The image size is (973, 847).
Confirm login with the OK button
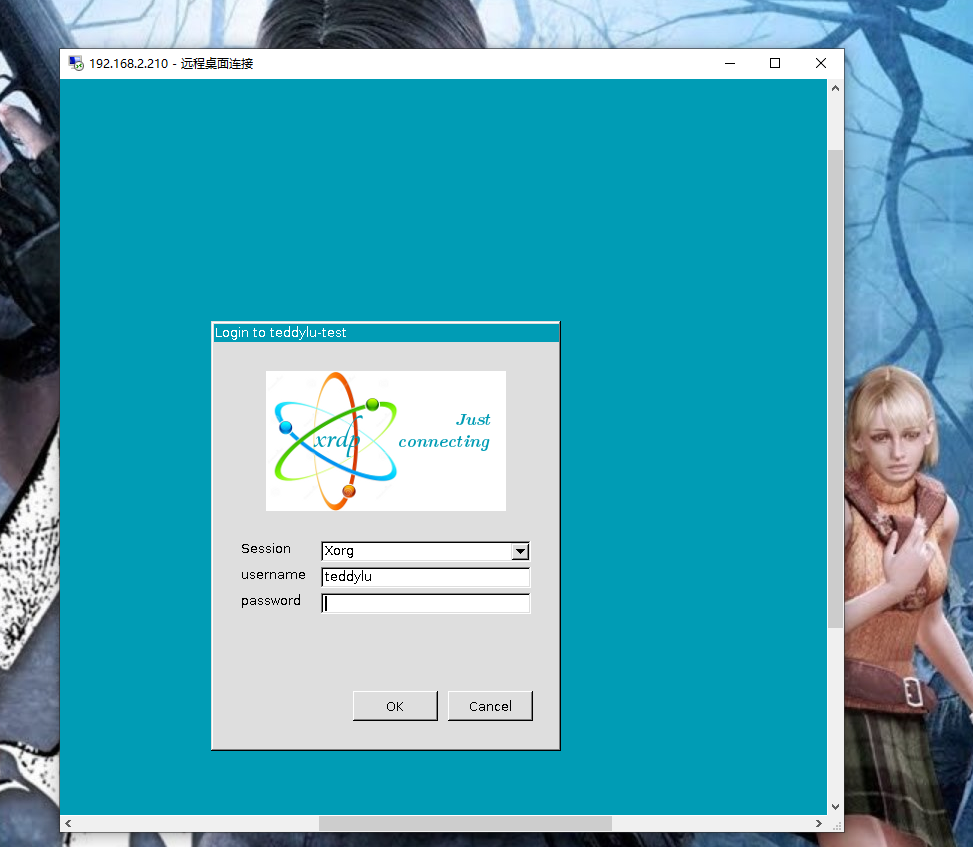(x=395, y=706)
